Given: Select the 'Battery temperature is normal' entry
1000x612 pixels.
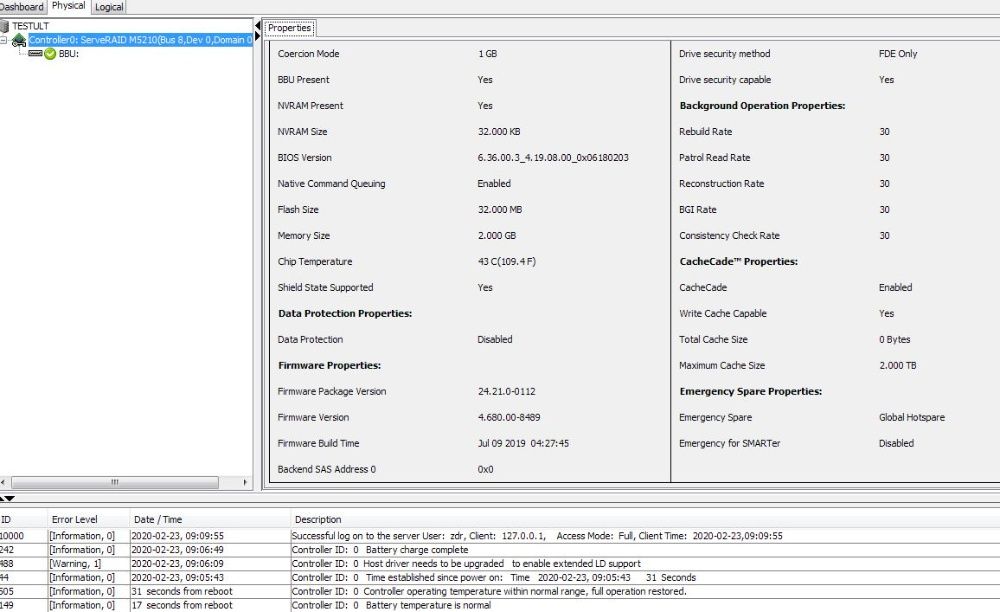Looking at the screenshot, I should click(500, 605).
